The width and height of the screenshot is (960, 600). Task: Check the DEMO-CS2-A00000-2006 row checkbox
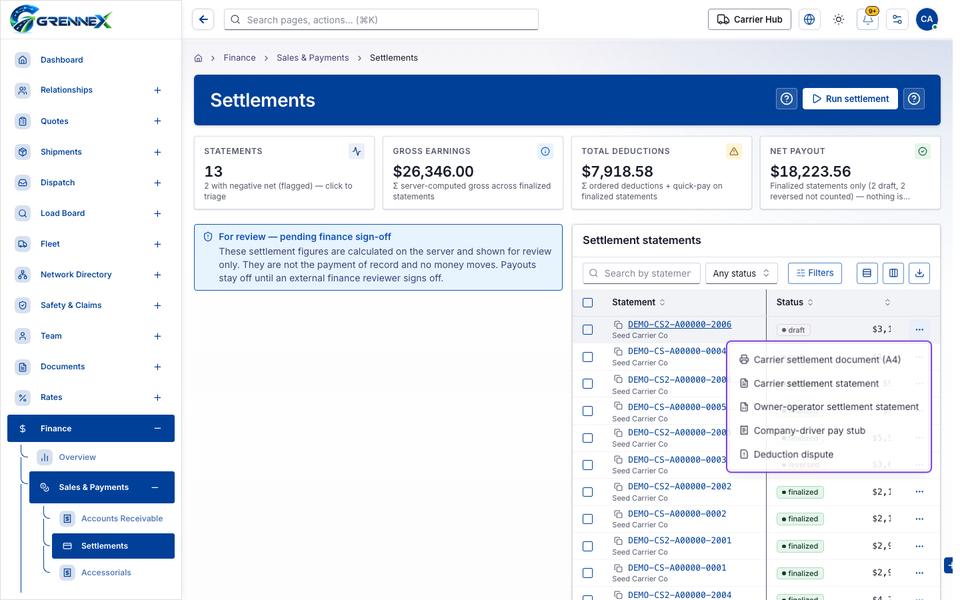(x=588, y=329)
